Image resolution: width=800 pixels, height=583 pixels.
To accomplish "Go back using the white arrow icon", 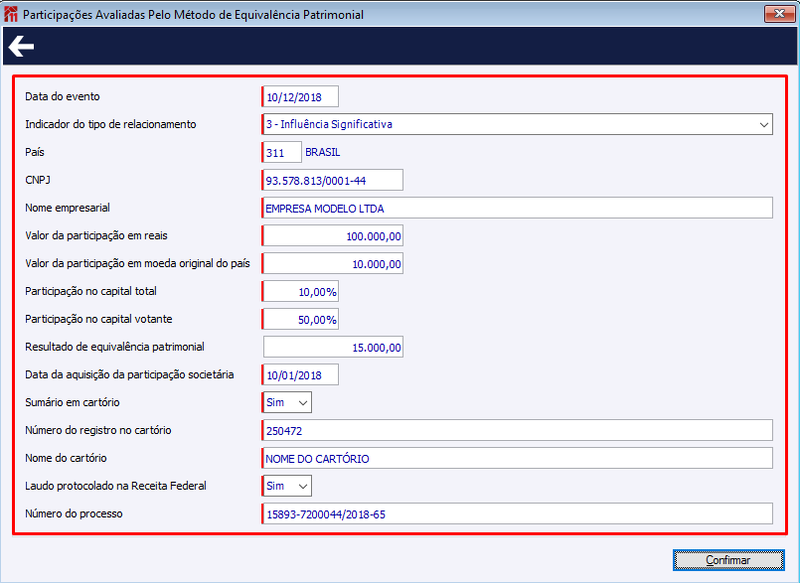I will click(21, 46).
